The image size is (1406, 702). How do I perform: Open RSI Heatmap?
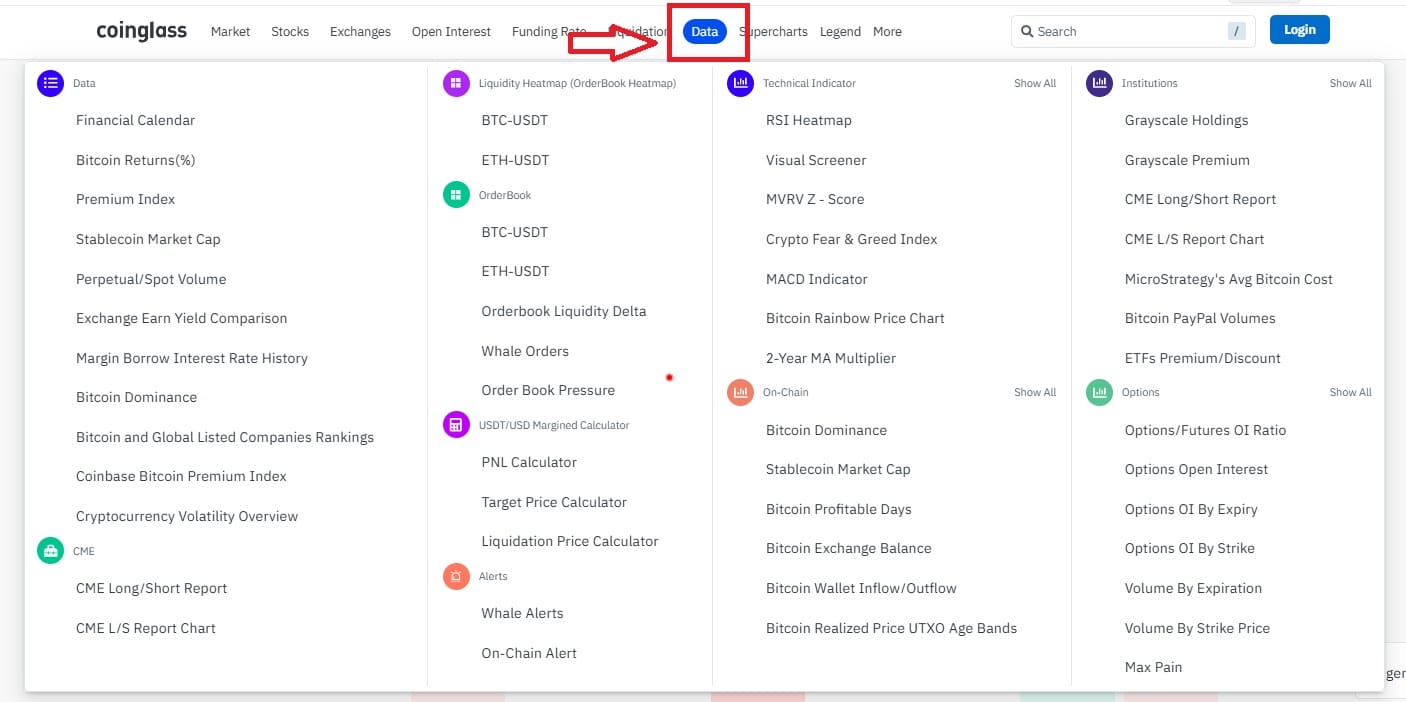point(809,120)
